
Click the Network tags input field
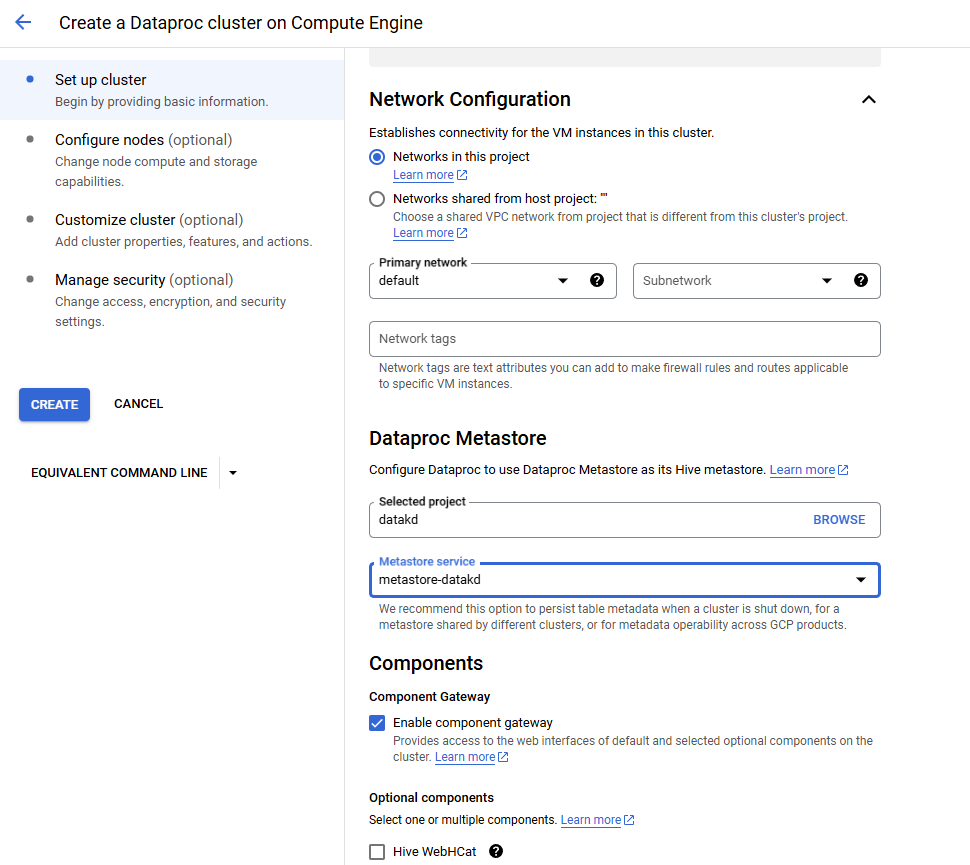point(624,338)
